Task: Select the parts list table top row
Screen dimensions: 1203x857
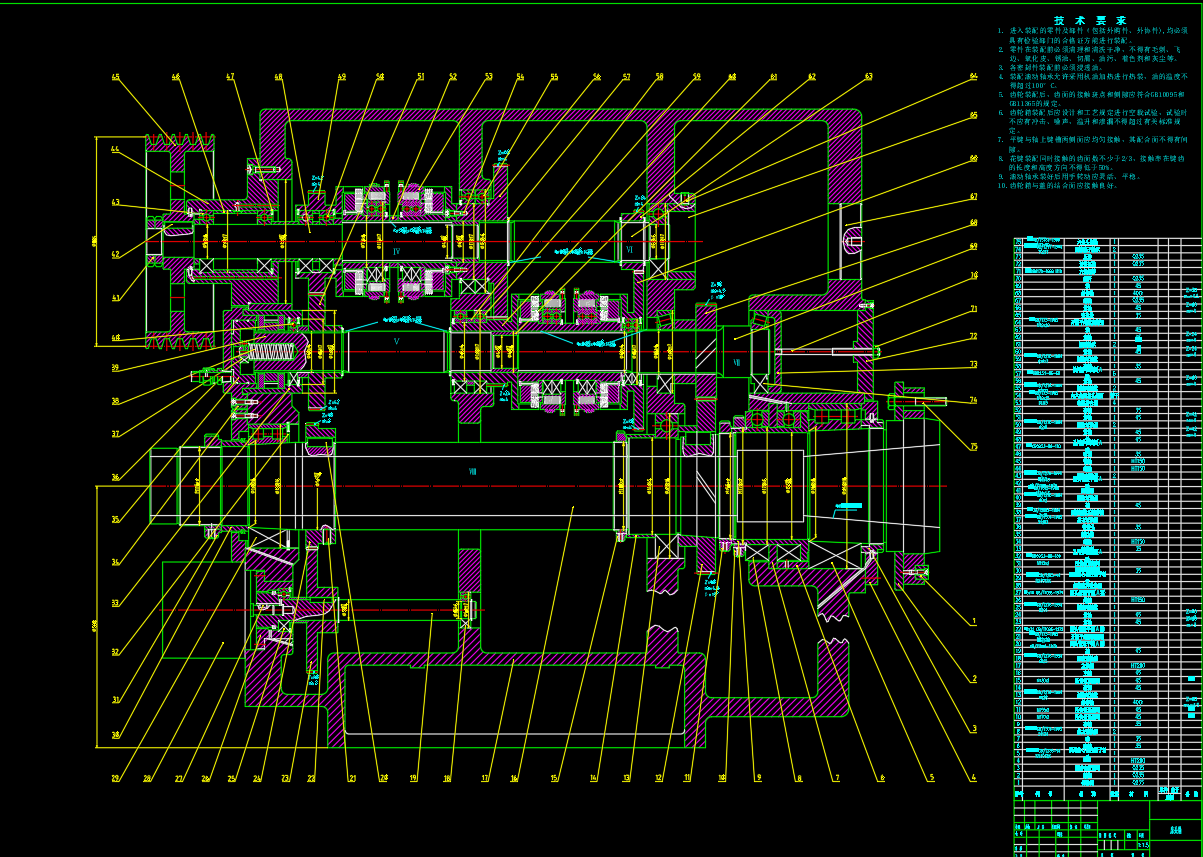Action: (x=1107, y=241)
